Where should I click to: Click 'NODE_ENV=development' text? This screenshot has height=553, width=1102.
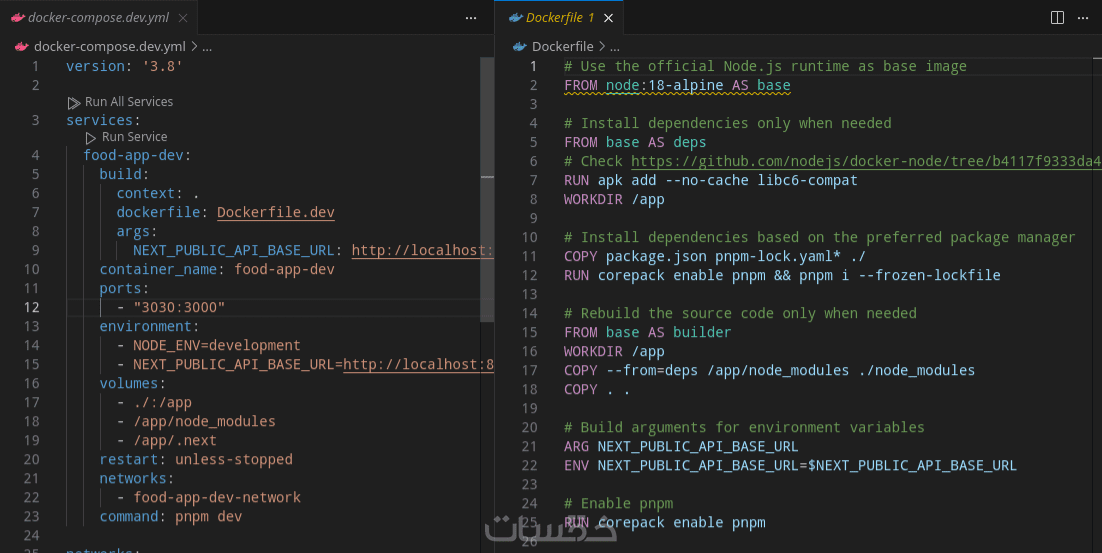[x=216, y=345]
